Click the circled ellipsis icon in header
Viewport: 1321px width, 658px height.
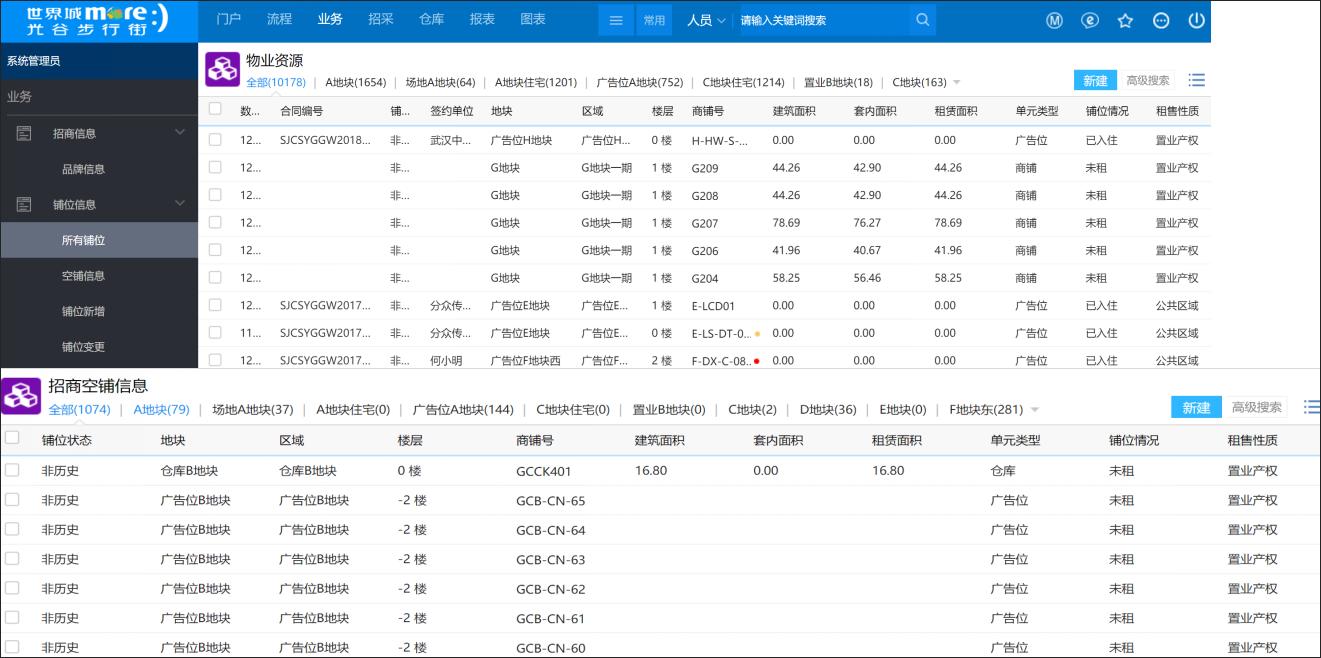1161,20
